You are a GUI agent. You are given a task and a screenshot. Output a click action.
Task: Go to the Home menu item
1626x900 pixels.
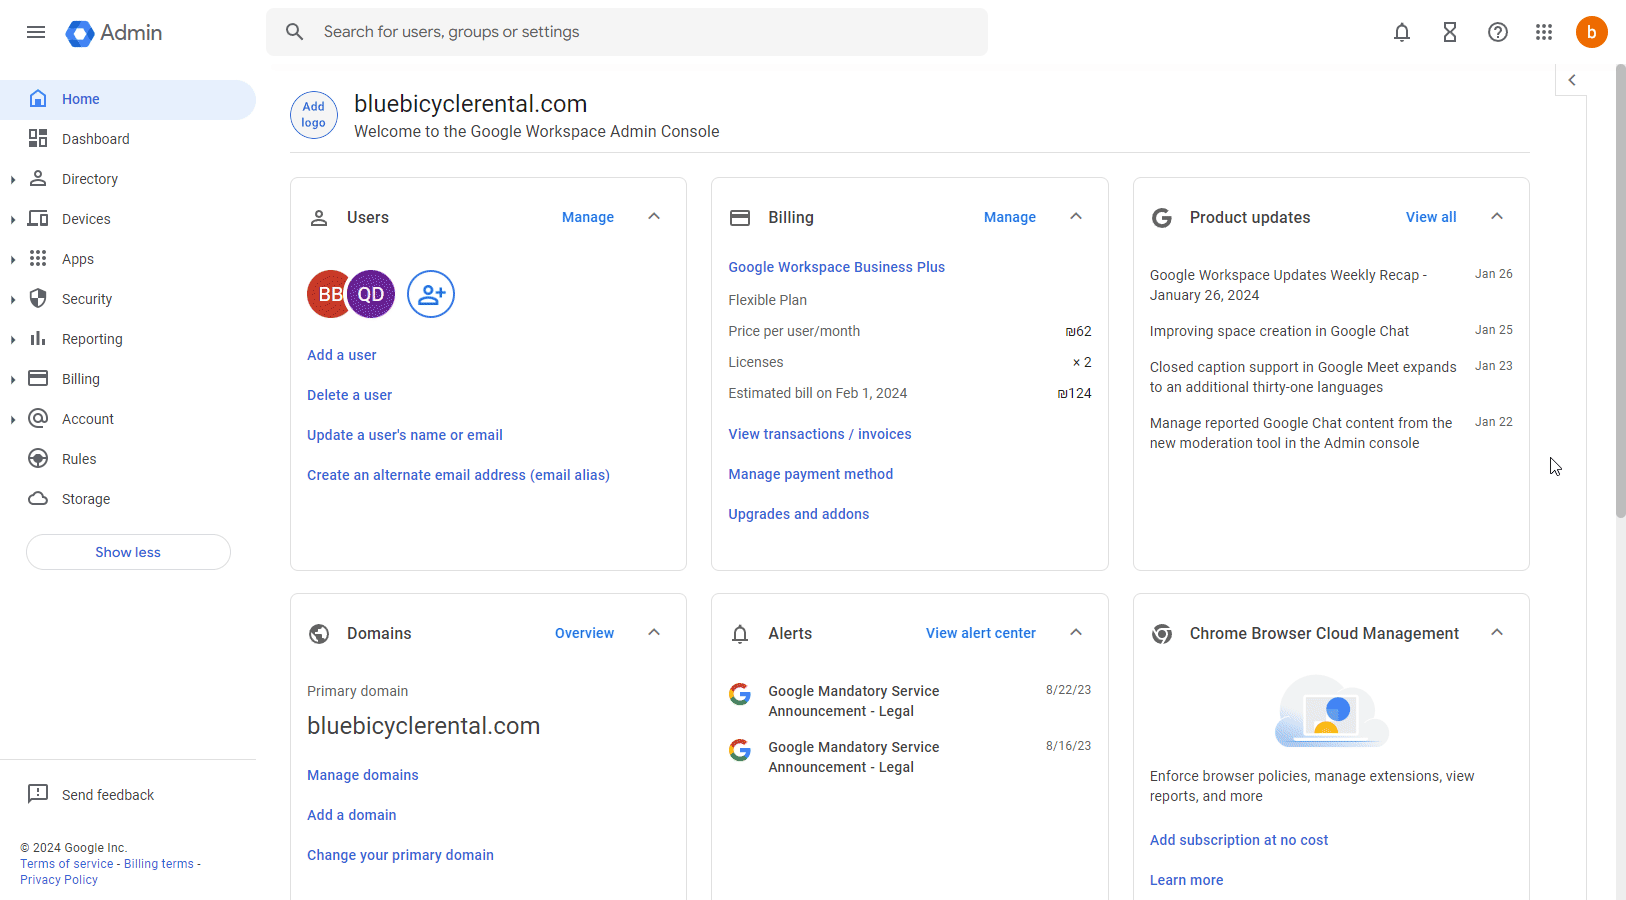[128, 99]
